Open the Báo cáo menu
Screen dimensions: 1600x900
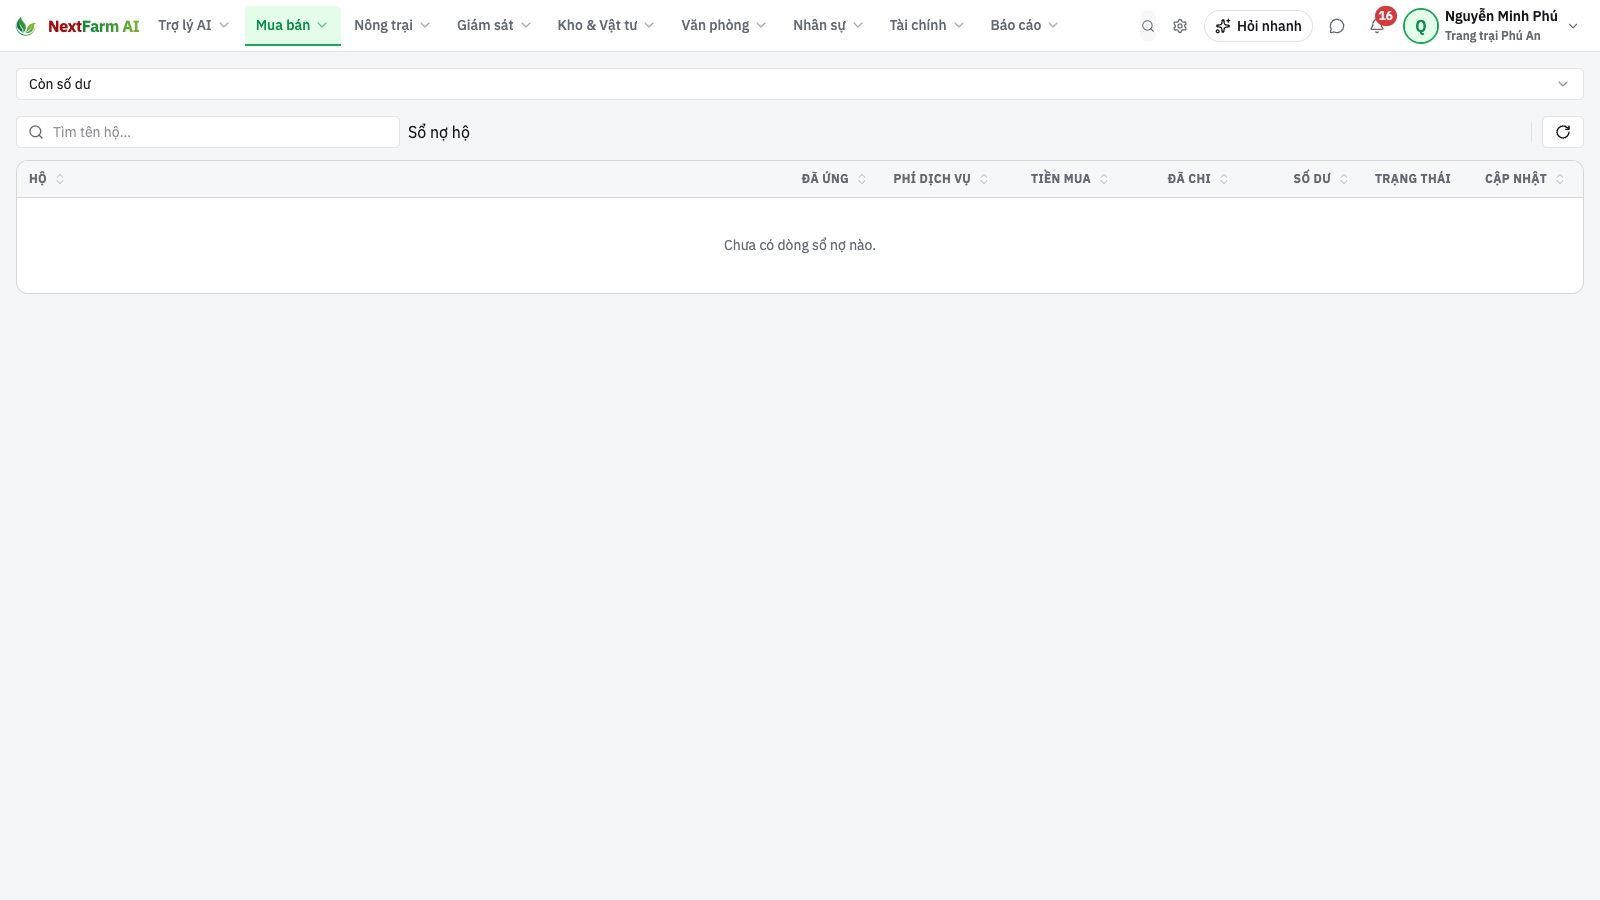1024,26
